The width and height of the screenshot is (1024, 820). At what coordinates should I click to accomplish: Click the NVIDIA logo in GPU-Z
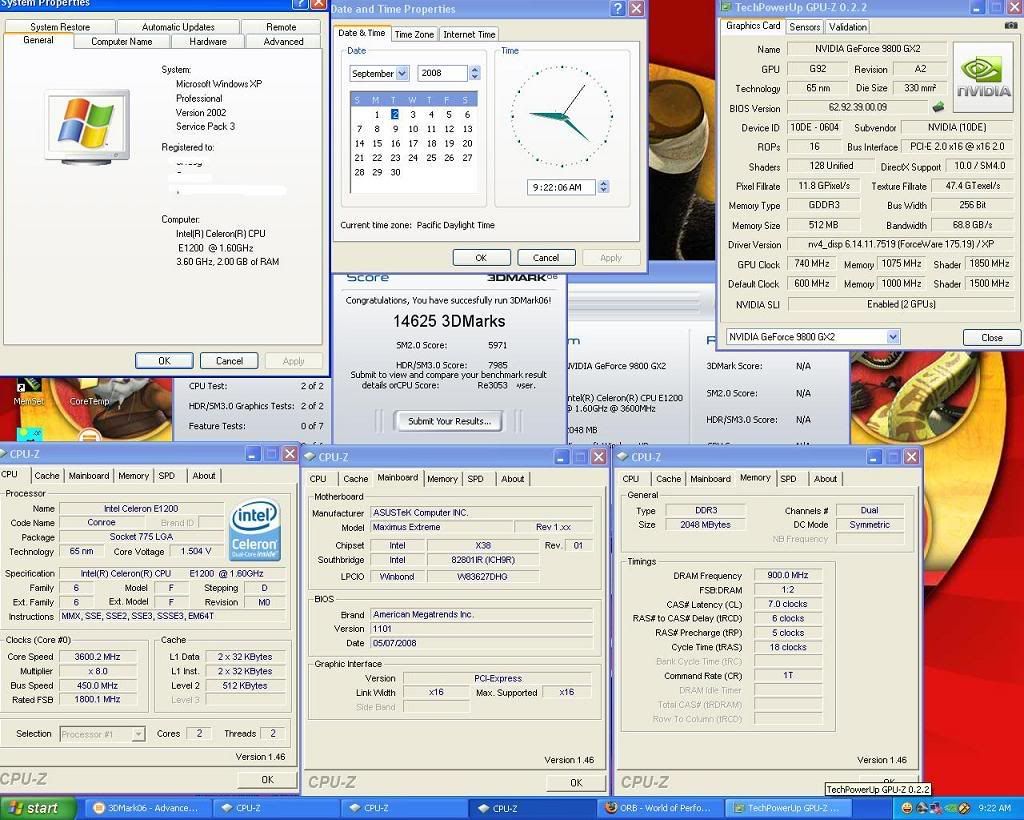pyautogui.click(x=983, y=78)
